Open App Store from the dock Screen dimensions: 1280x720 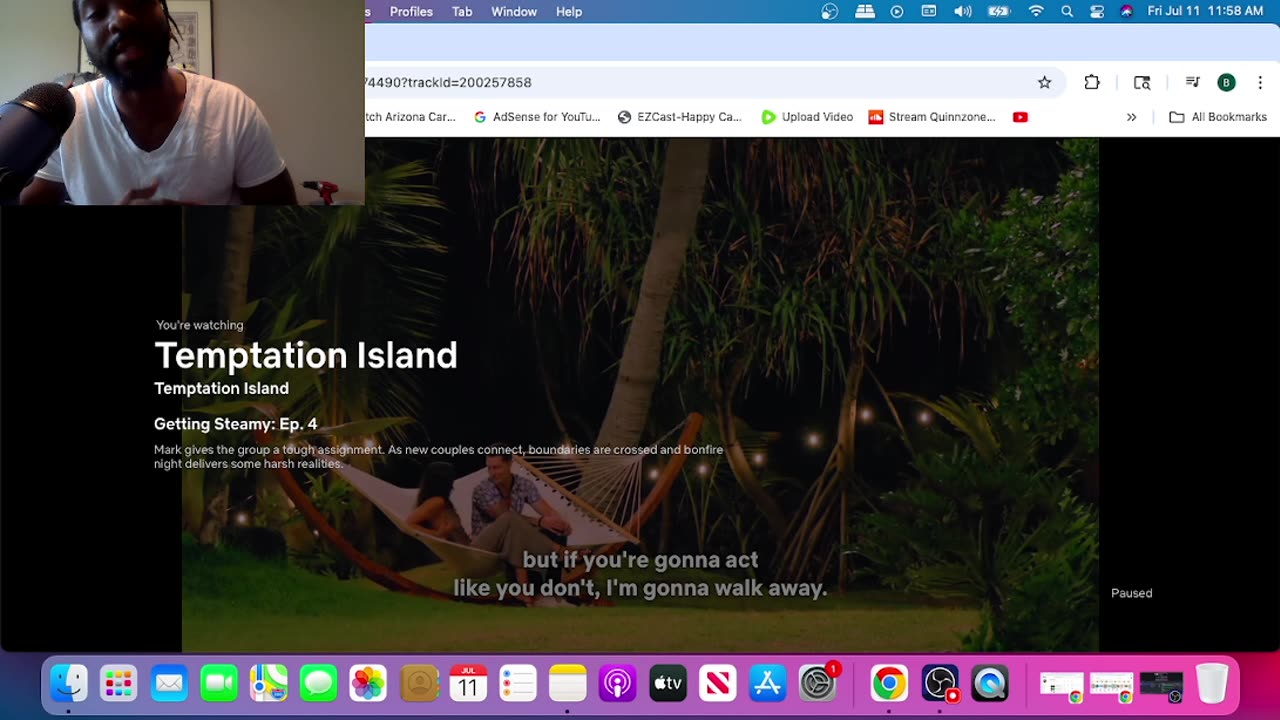tap(767, 684)
